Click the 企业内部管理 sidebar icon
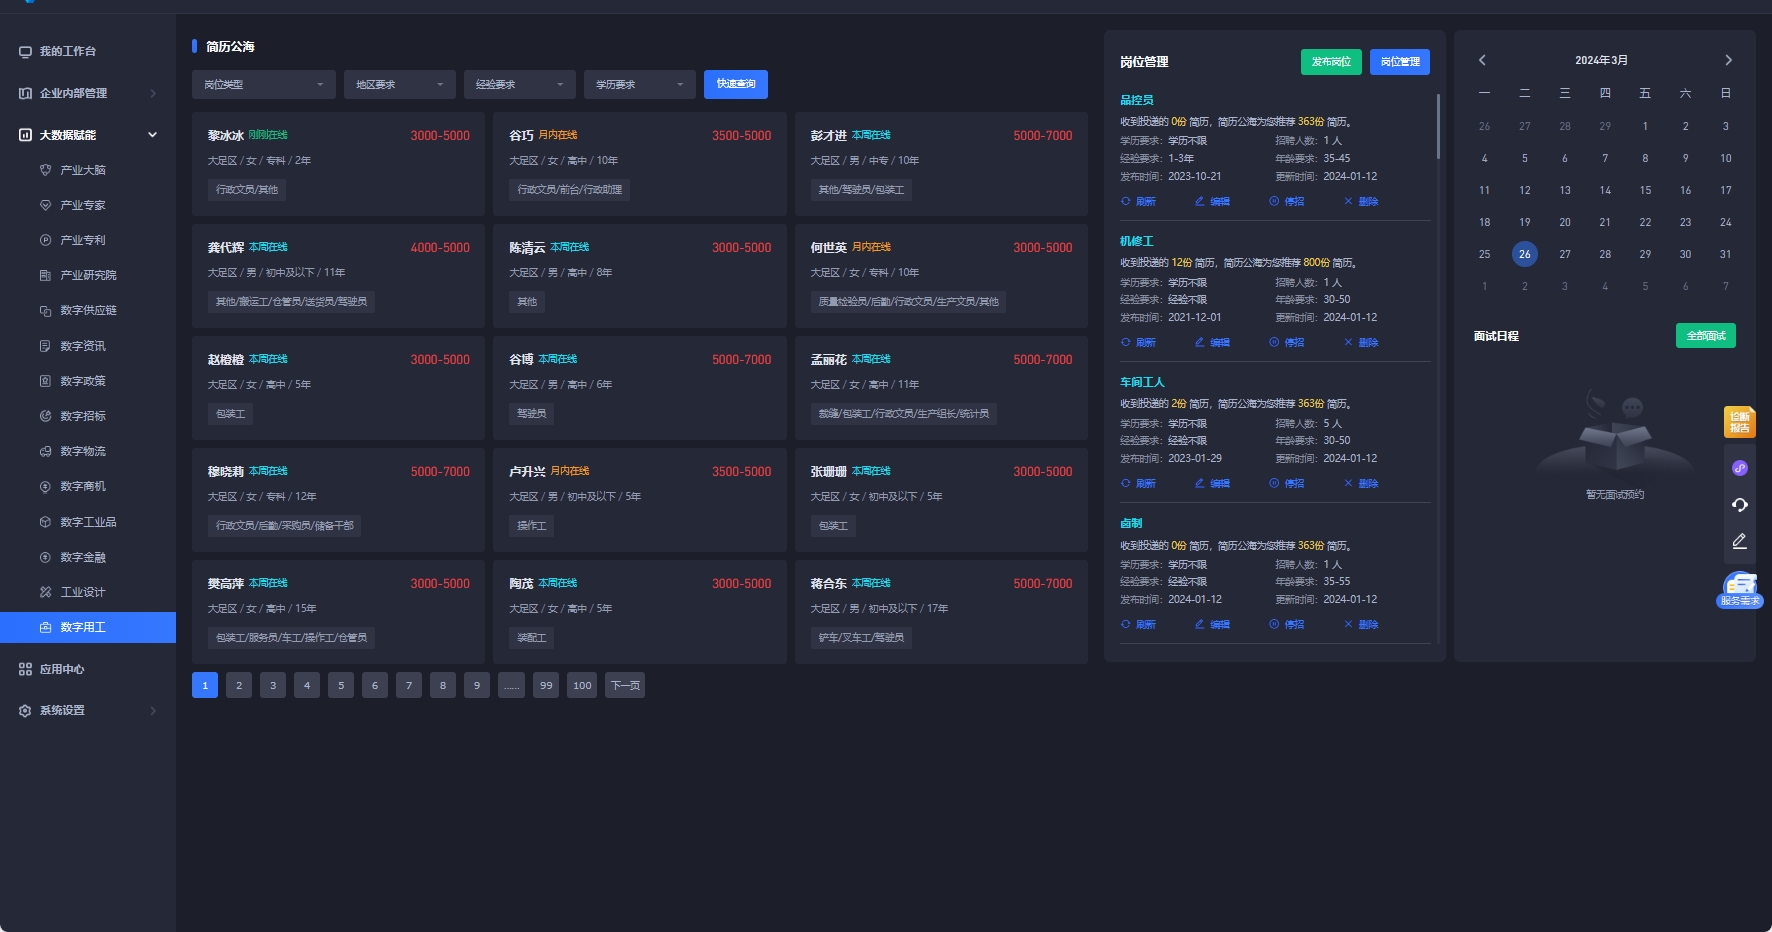Screen dimensions: 1772x932 tap(25, 93)
